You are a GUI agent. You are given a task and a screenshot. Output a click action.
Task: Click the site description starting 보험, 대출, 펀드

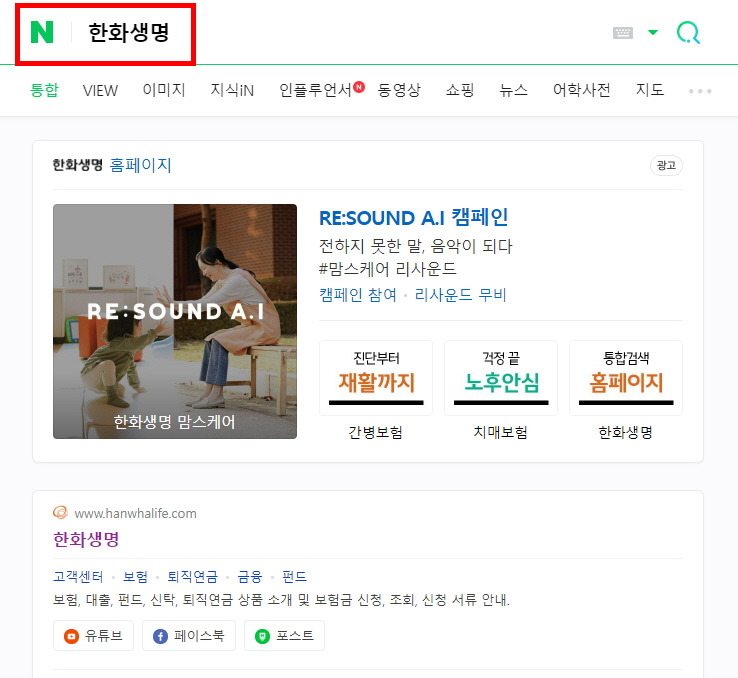point(281,599)
